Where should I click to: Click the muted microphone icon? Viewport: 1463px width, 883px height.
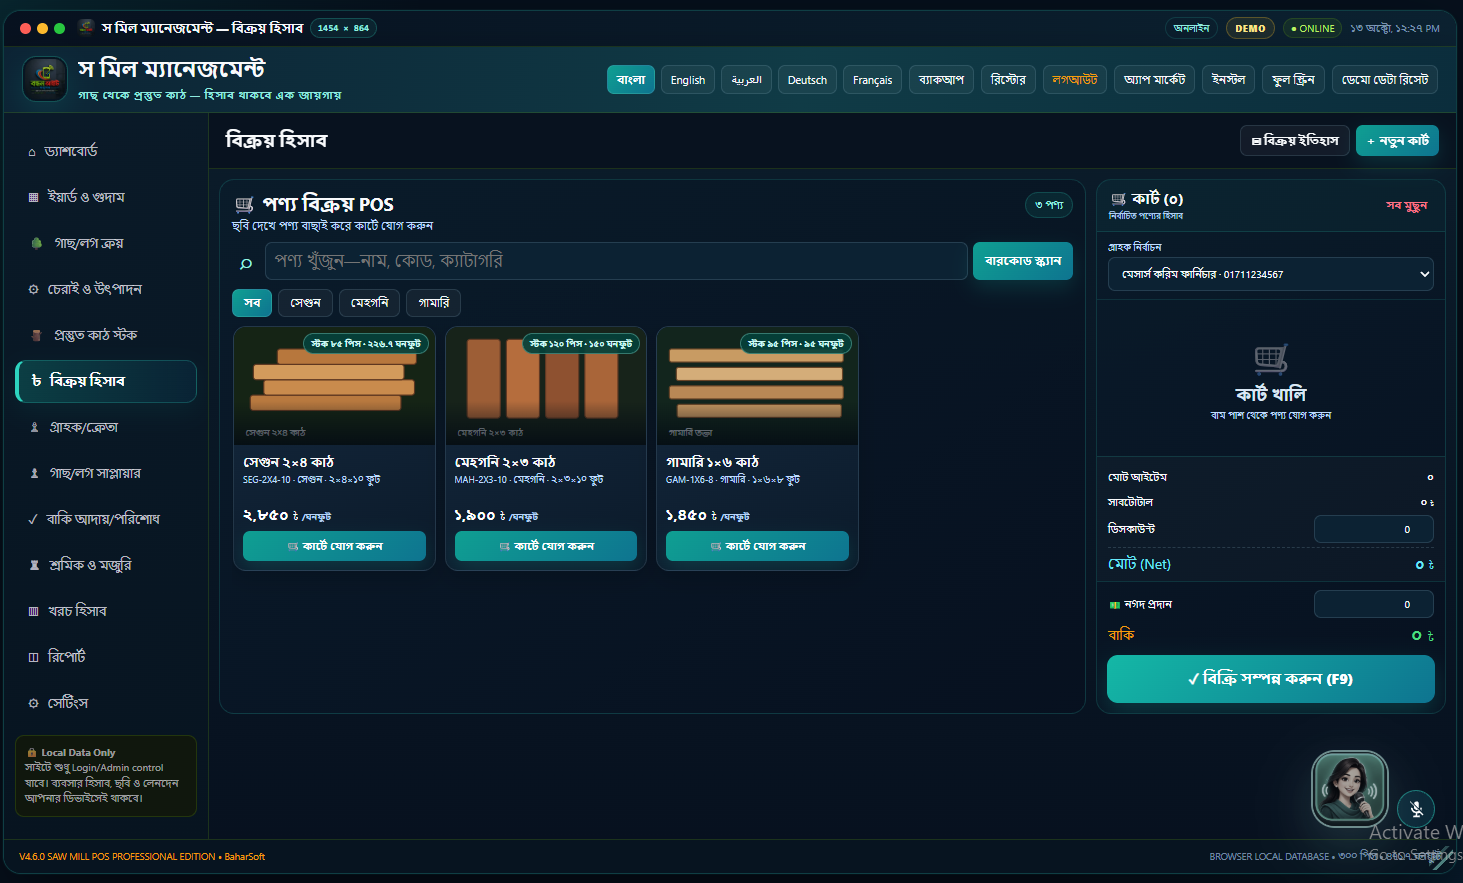click(x=1416, y=808)
